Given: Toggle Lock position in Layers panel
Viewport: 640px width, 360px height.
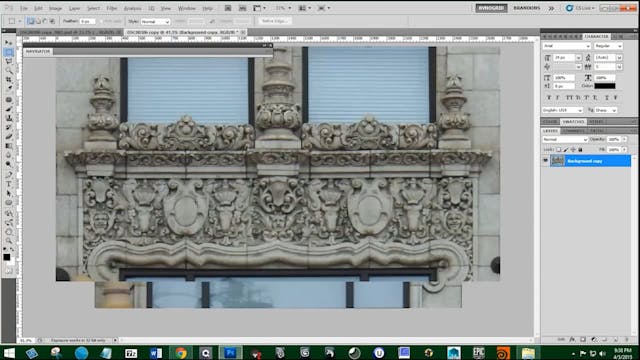Looking at the screenshot, I should tap(573, 150).
